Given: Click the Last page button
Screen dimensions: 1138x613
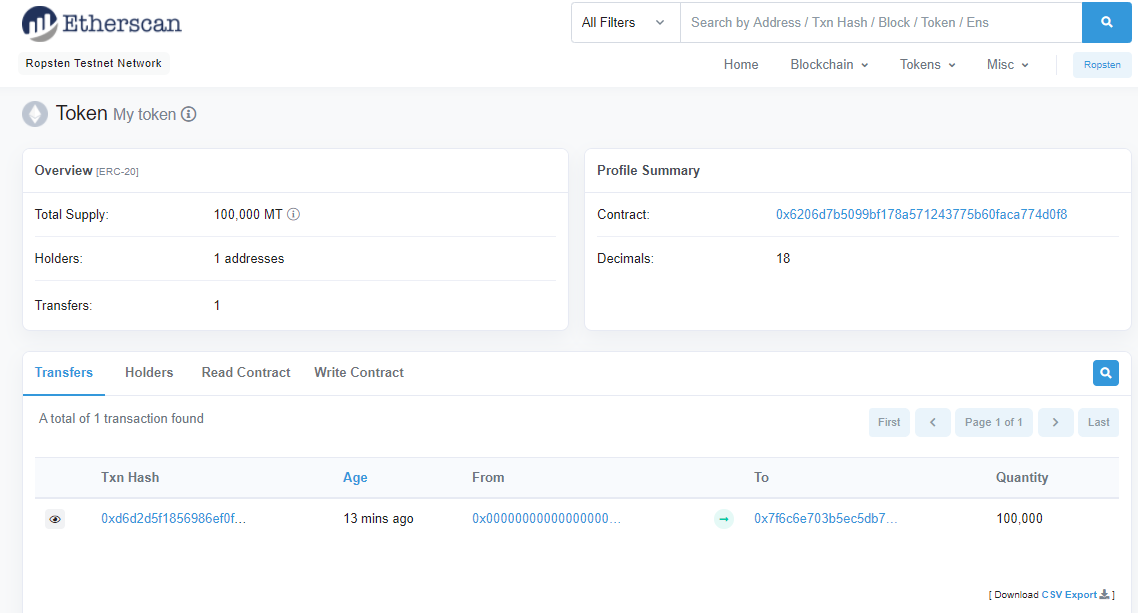Looking at the screenshot, I should click(1098, 422).
